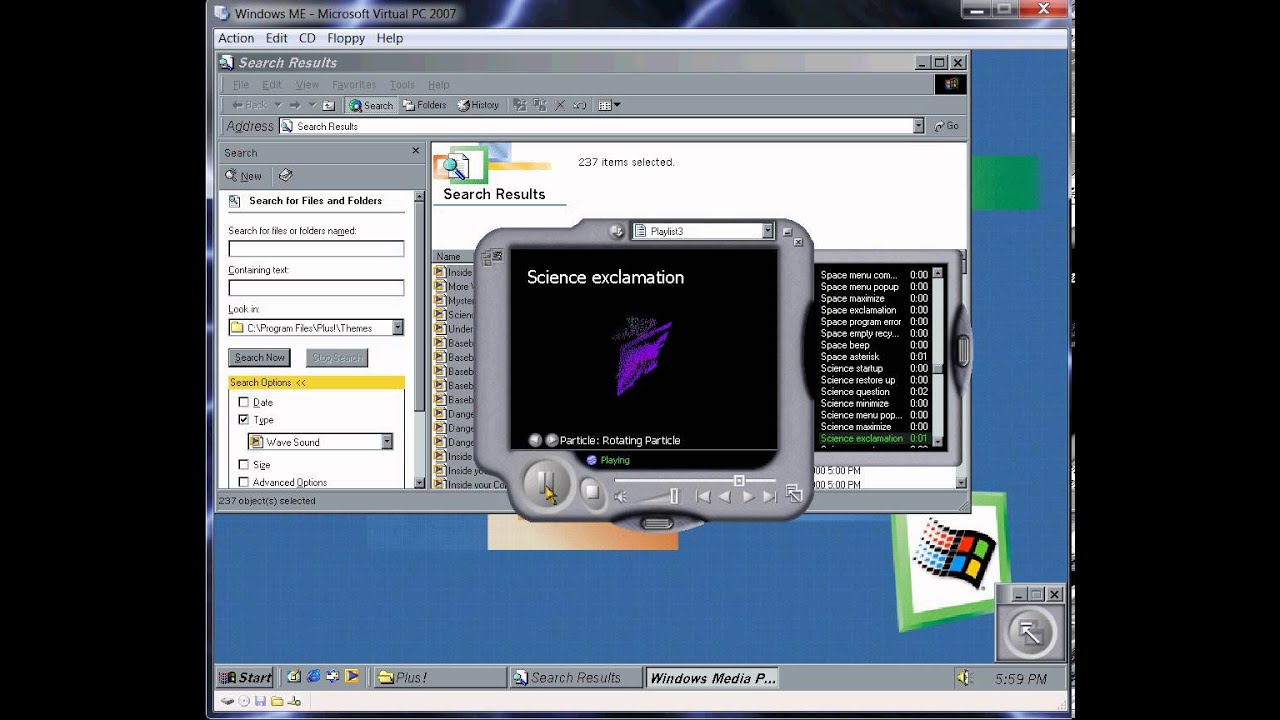Uncheck the Type search option

244,420
